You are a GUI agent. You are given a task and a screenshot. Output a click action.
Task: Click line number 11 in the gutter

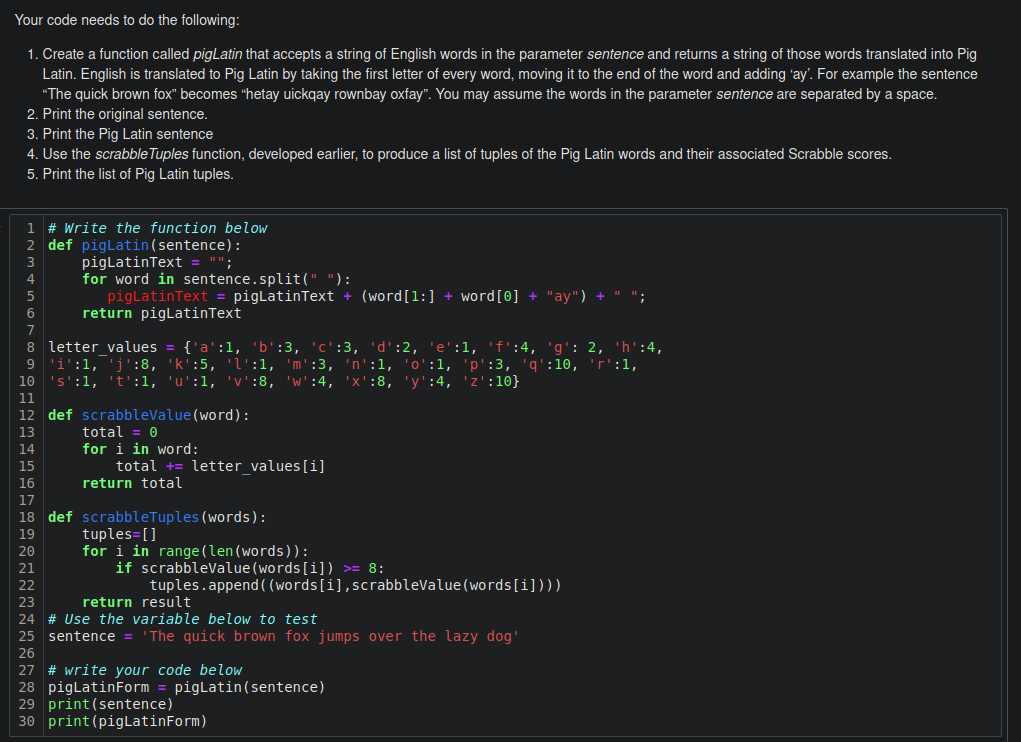[x=27, y=398]
